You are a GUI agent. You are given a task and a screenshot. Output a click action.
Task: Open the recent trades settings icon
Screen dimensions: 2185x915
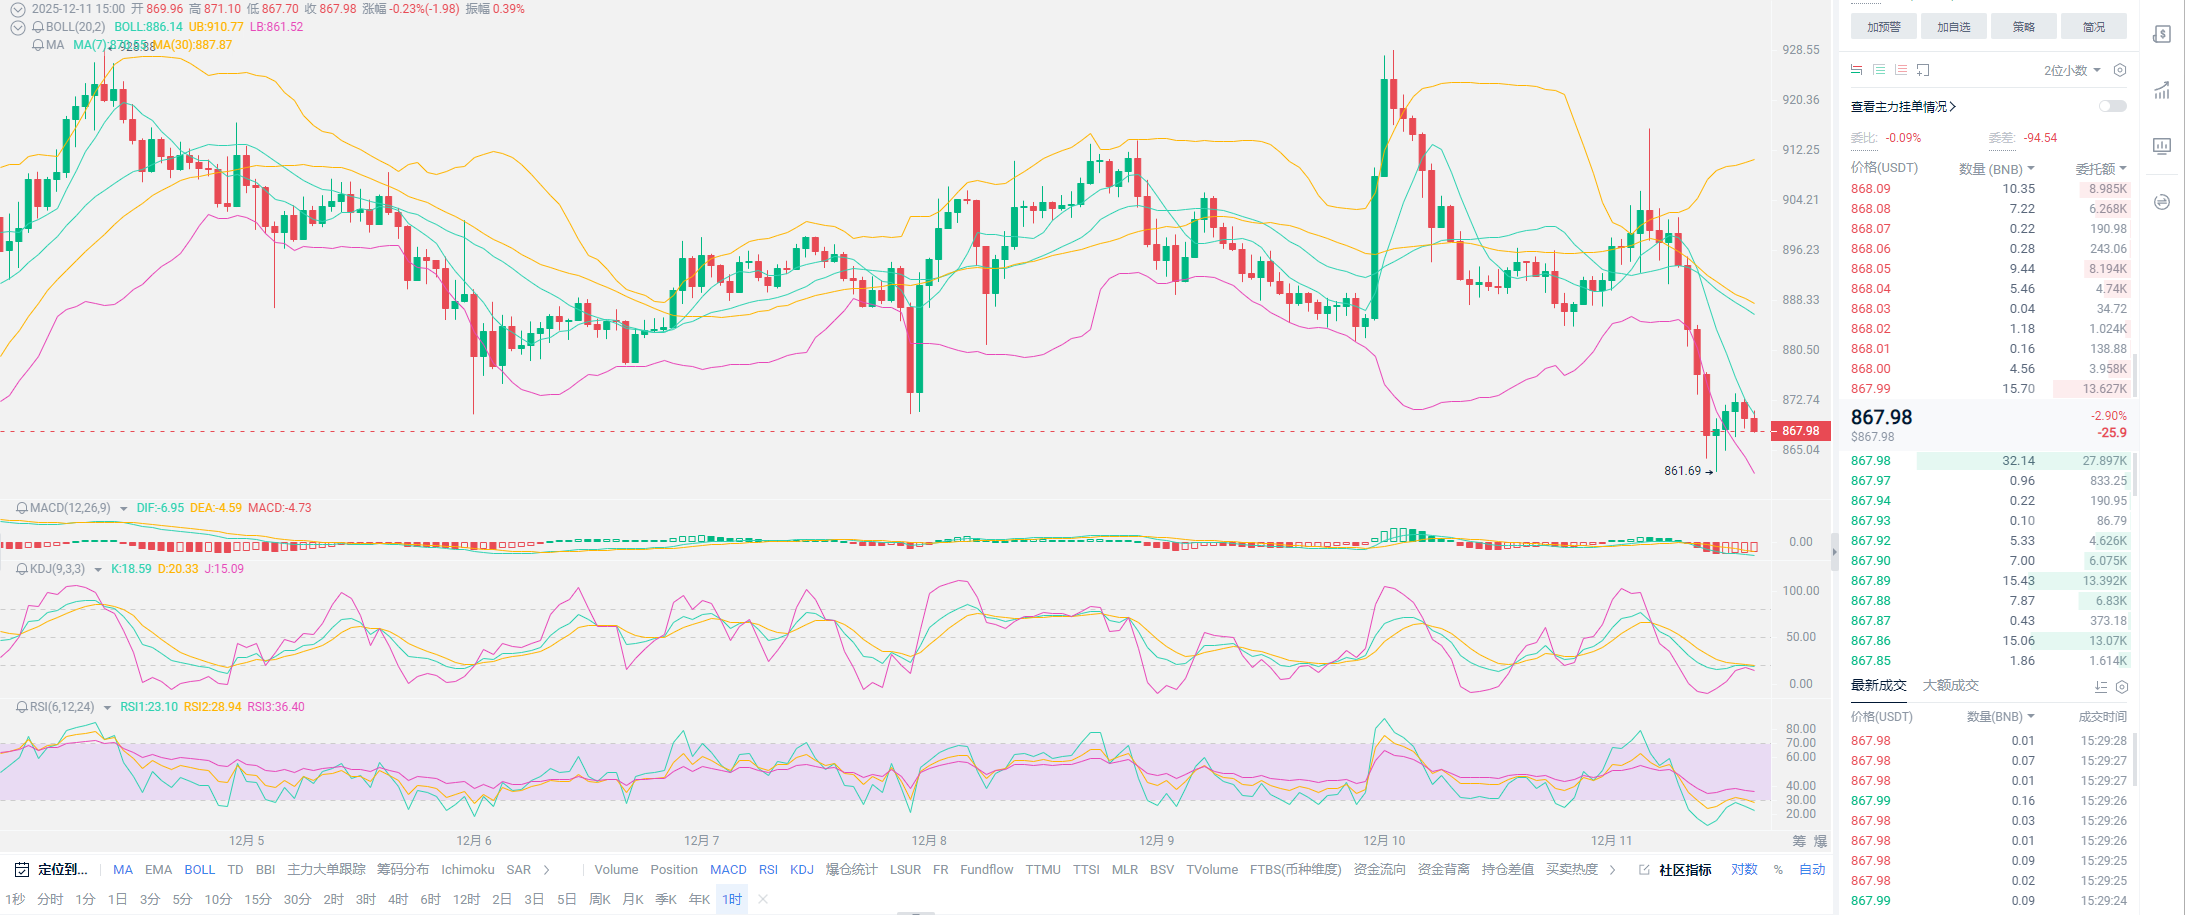(x=2122, y=687)
